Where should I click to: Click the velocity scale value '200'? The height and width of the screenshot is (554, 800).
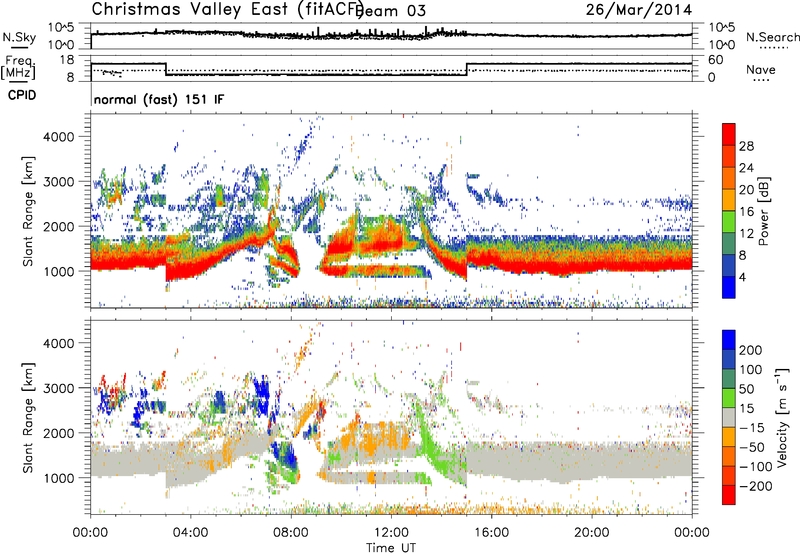coord(750,350)
